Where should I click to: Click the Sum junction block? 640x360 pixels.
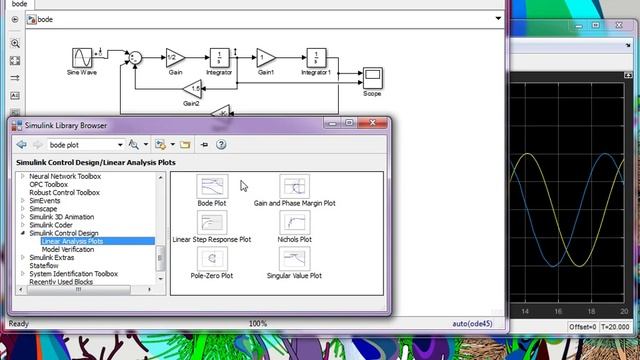136,58
